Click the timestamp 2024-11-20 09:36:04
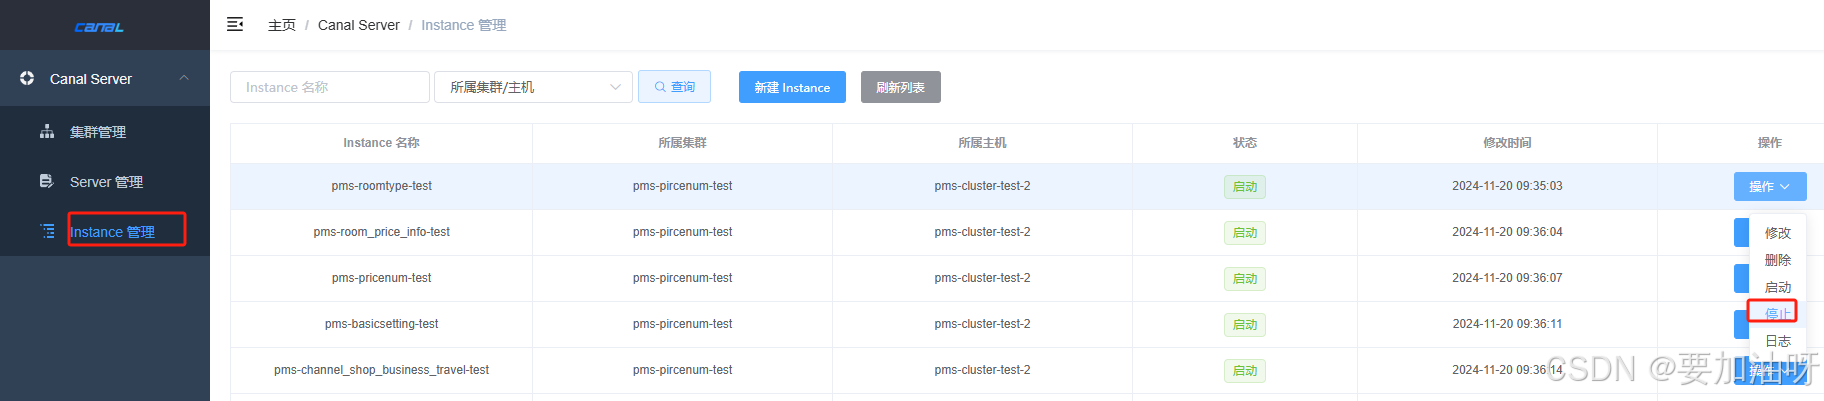The image size is (1824, 401). [x=1507, y=232]
